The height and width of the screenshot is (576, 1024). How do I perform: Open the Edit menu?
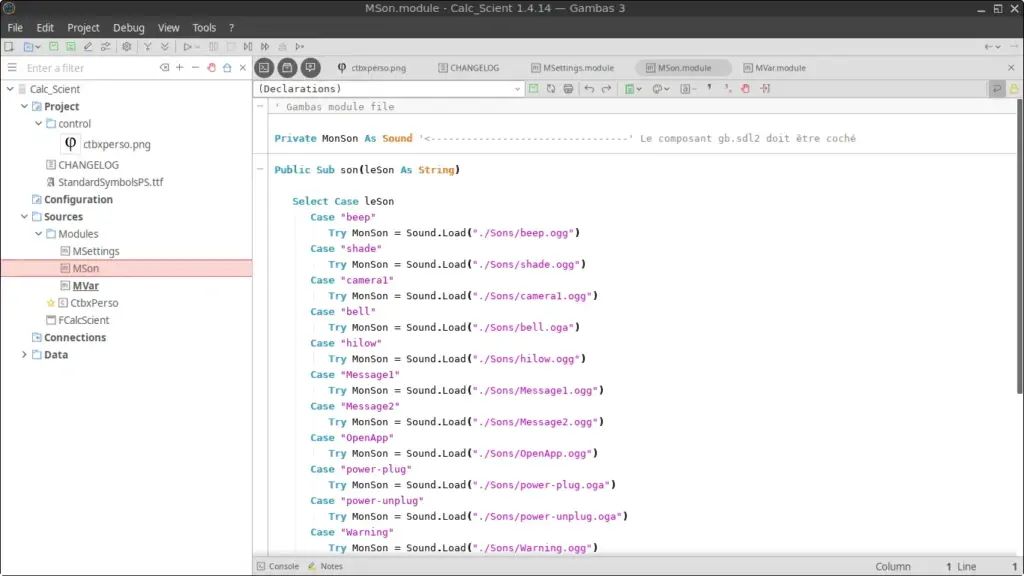tap(45, 27)
